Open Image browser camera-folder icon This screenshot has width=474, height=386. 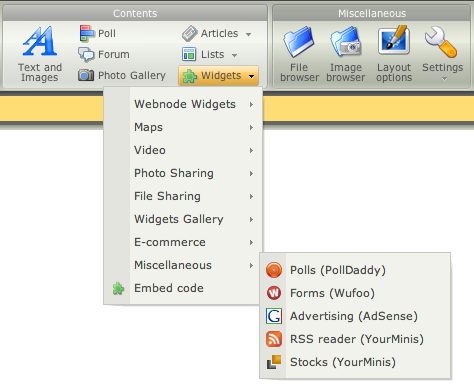pos(346,42)
